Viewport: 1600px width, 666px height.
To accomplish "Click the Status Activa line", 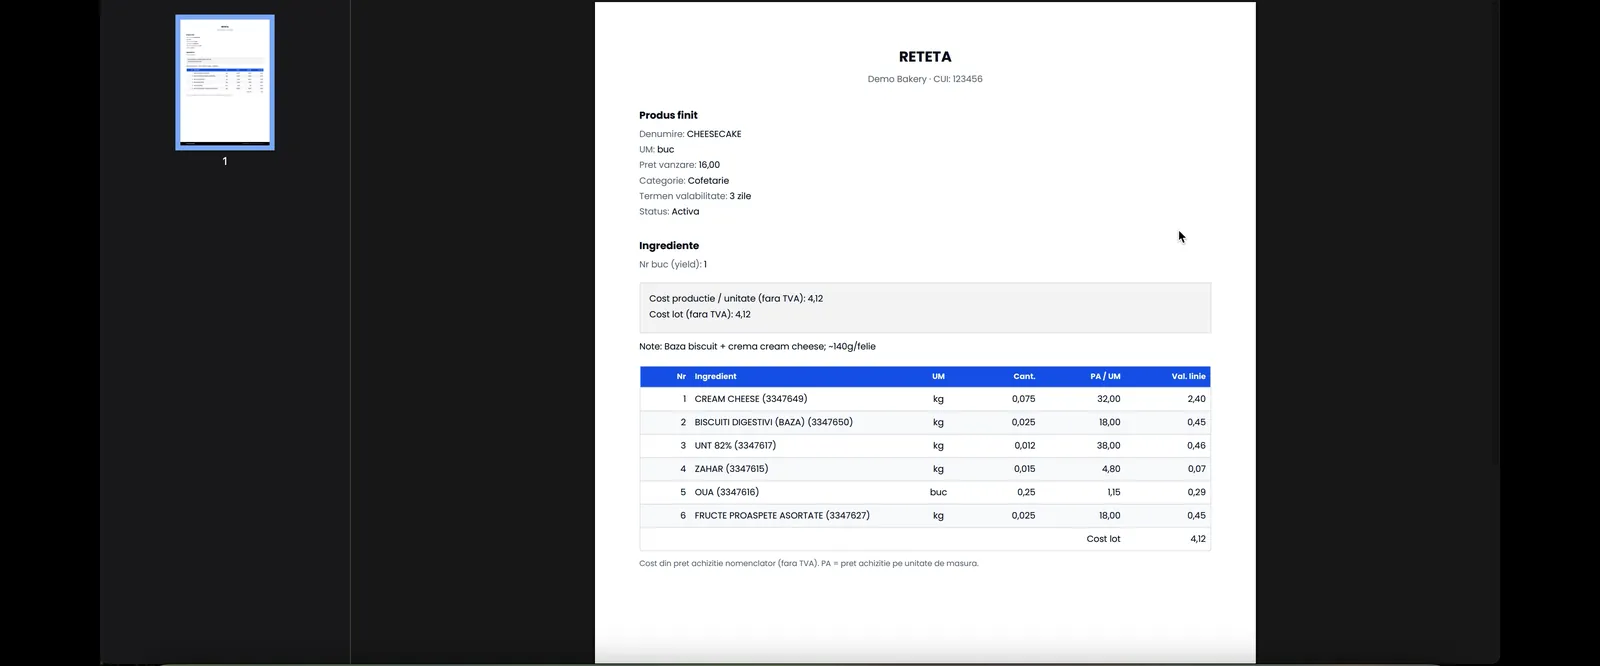I will [x=669, y=212].
